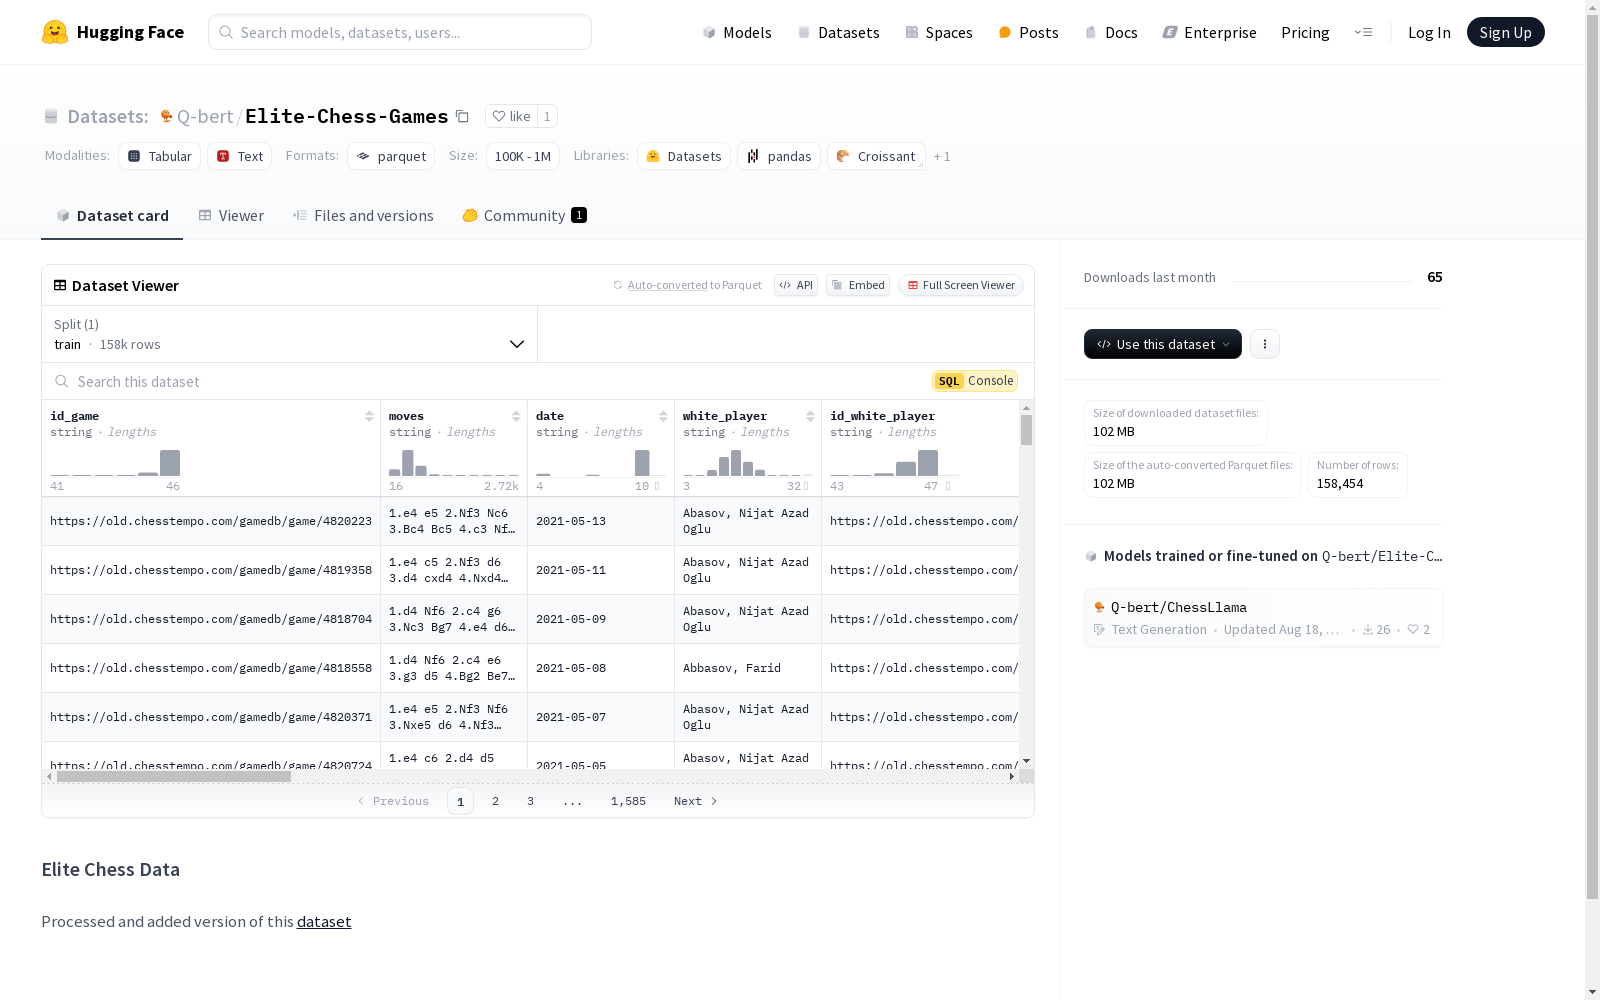Image resolution: width=1600 pixels, height=1000 pixels.
Task: Open the Q-bert/ChessLlama model card
Action: pos(1263,618)
